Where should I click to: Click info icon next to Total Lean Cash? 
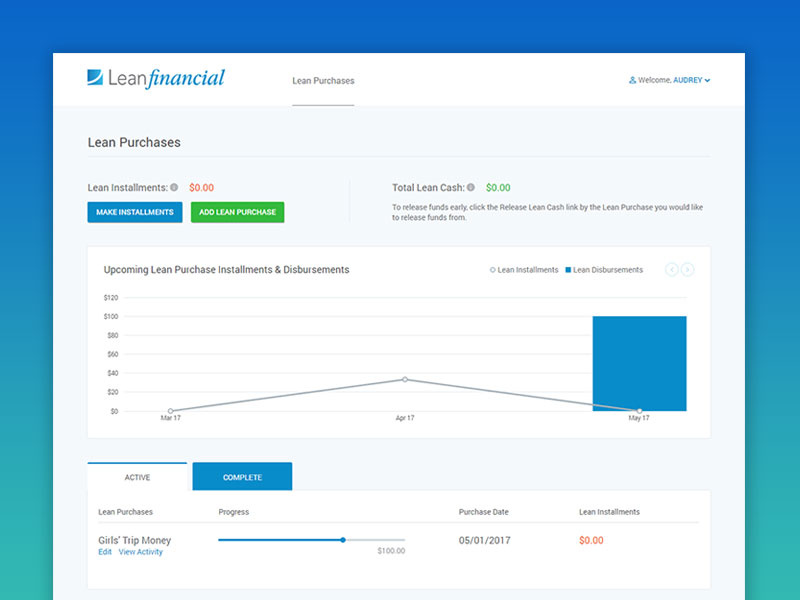click(471, 187)
